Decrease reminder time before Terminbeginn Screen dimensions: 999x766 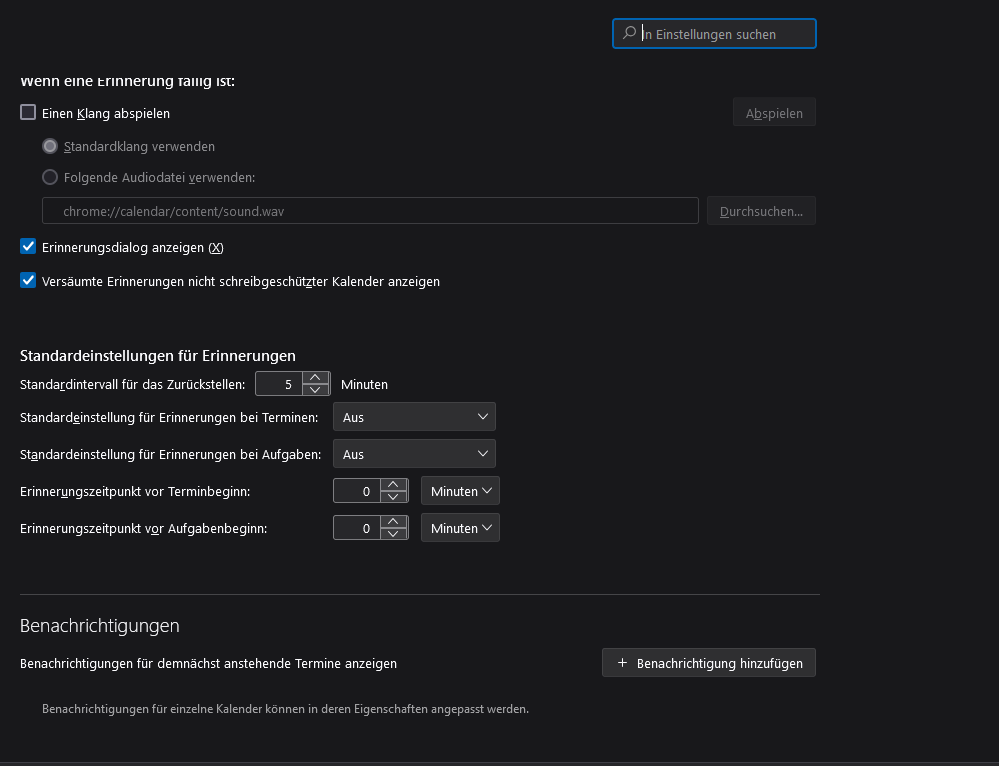394,497
